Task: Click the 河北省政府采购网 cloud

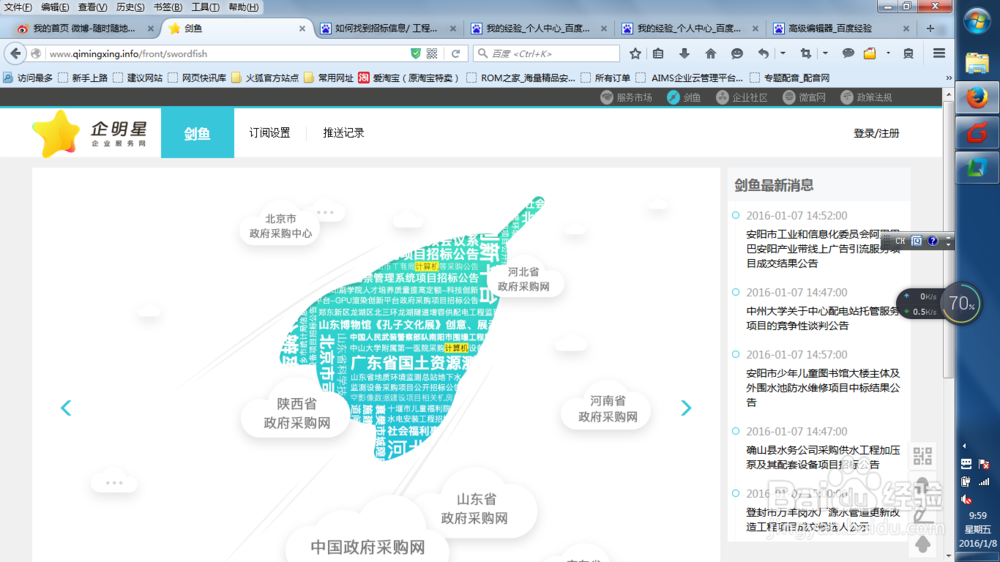Action: (x=524, y=279)
